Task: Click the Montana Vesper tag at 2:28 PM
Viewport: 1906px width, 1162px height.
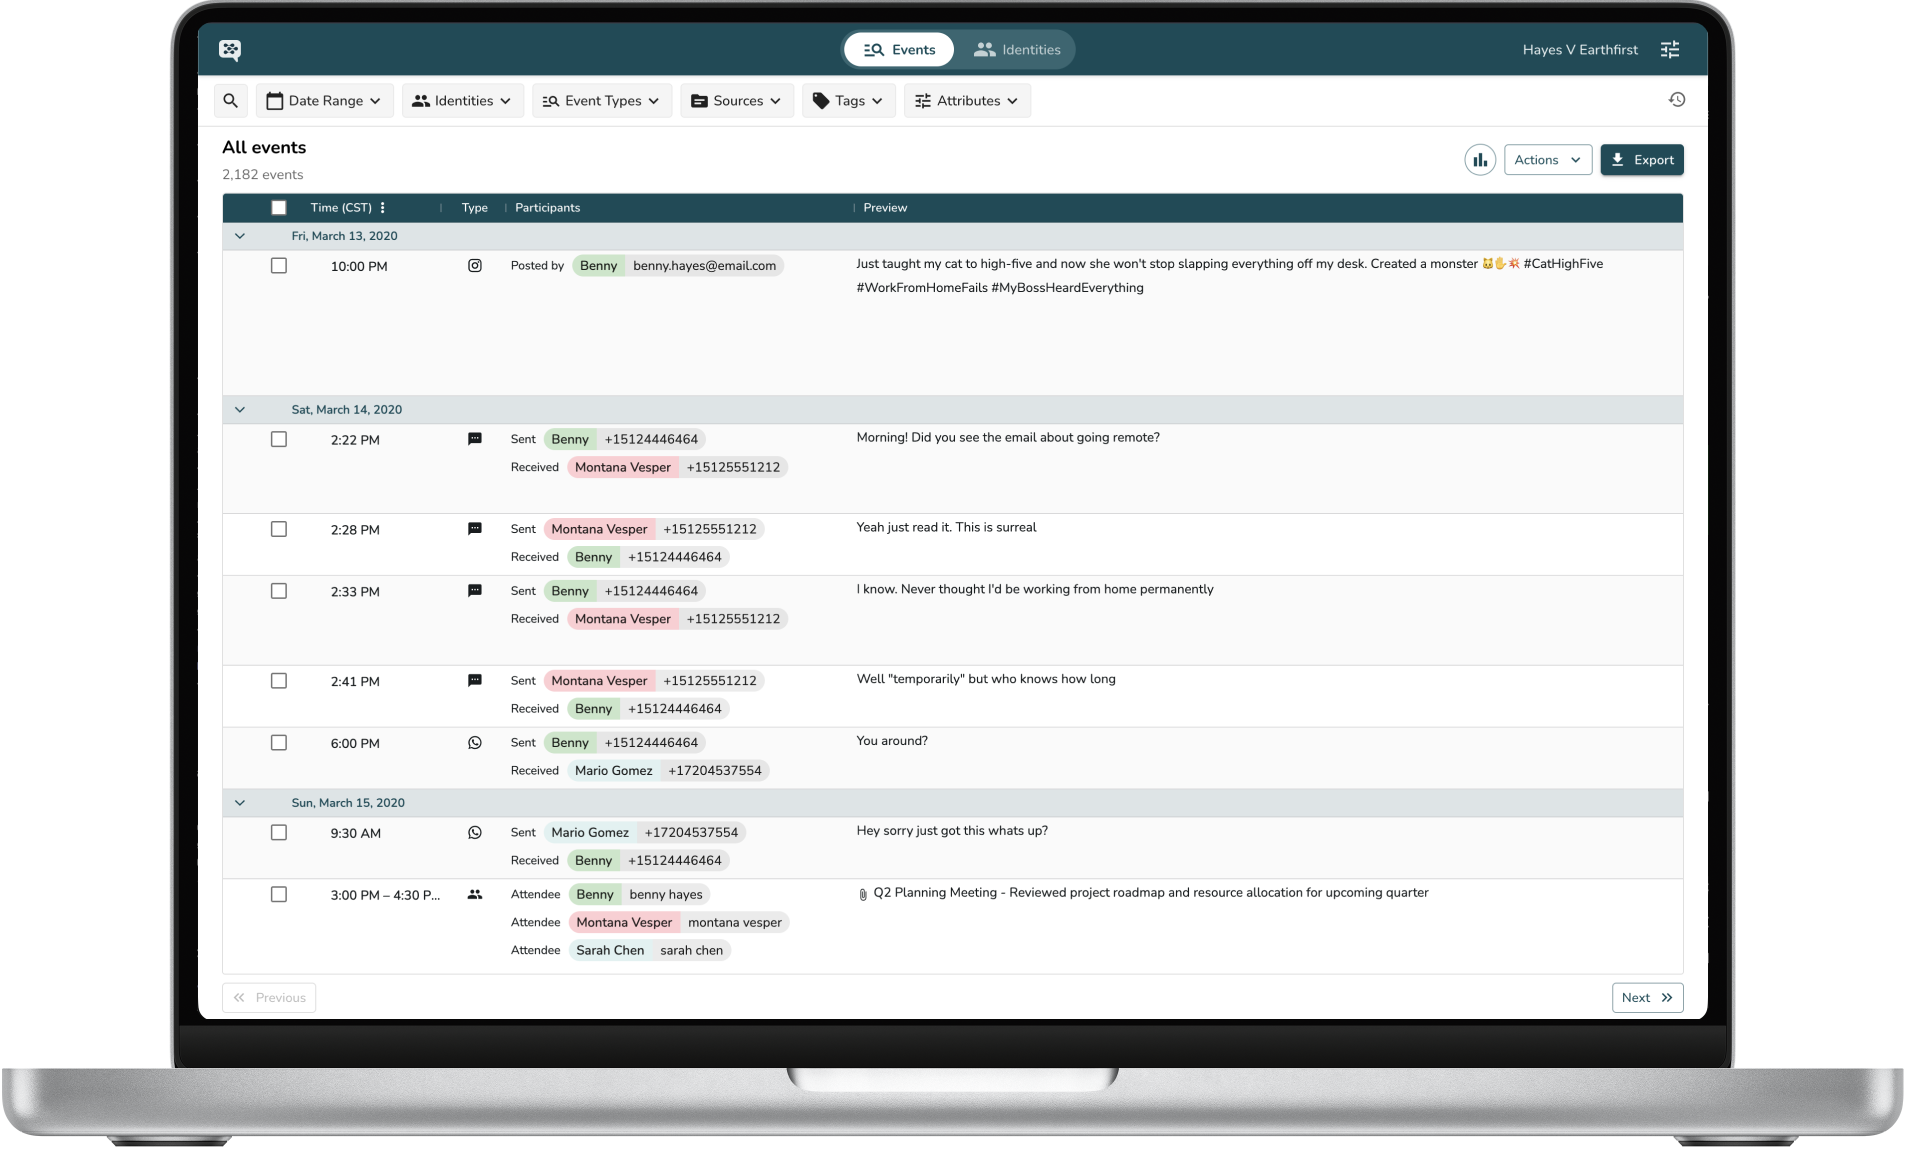Action: pos(599,529)
